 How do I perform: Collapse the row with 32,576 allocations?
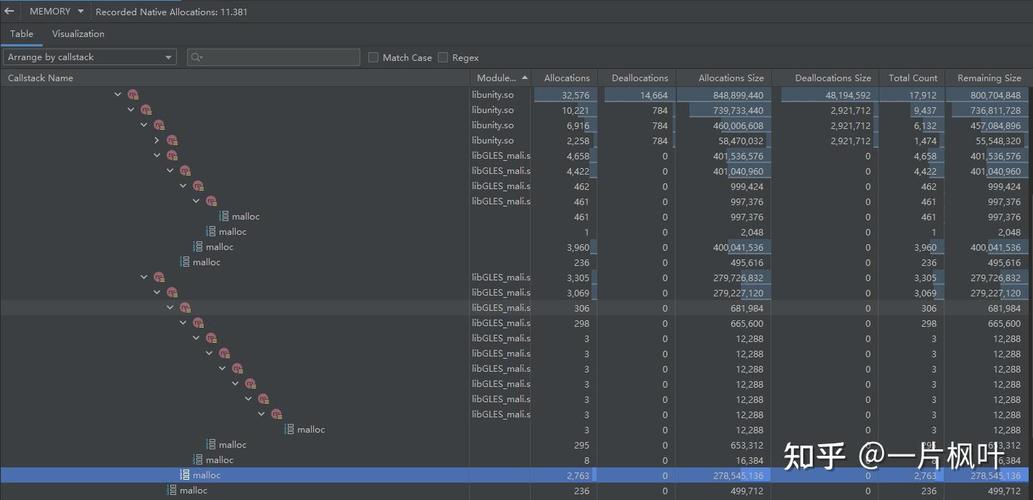[118, 95]
